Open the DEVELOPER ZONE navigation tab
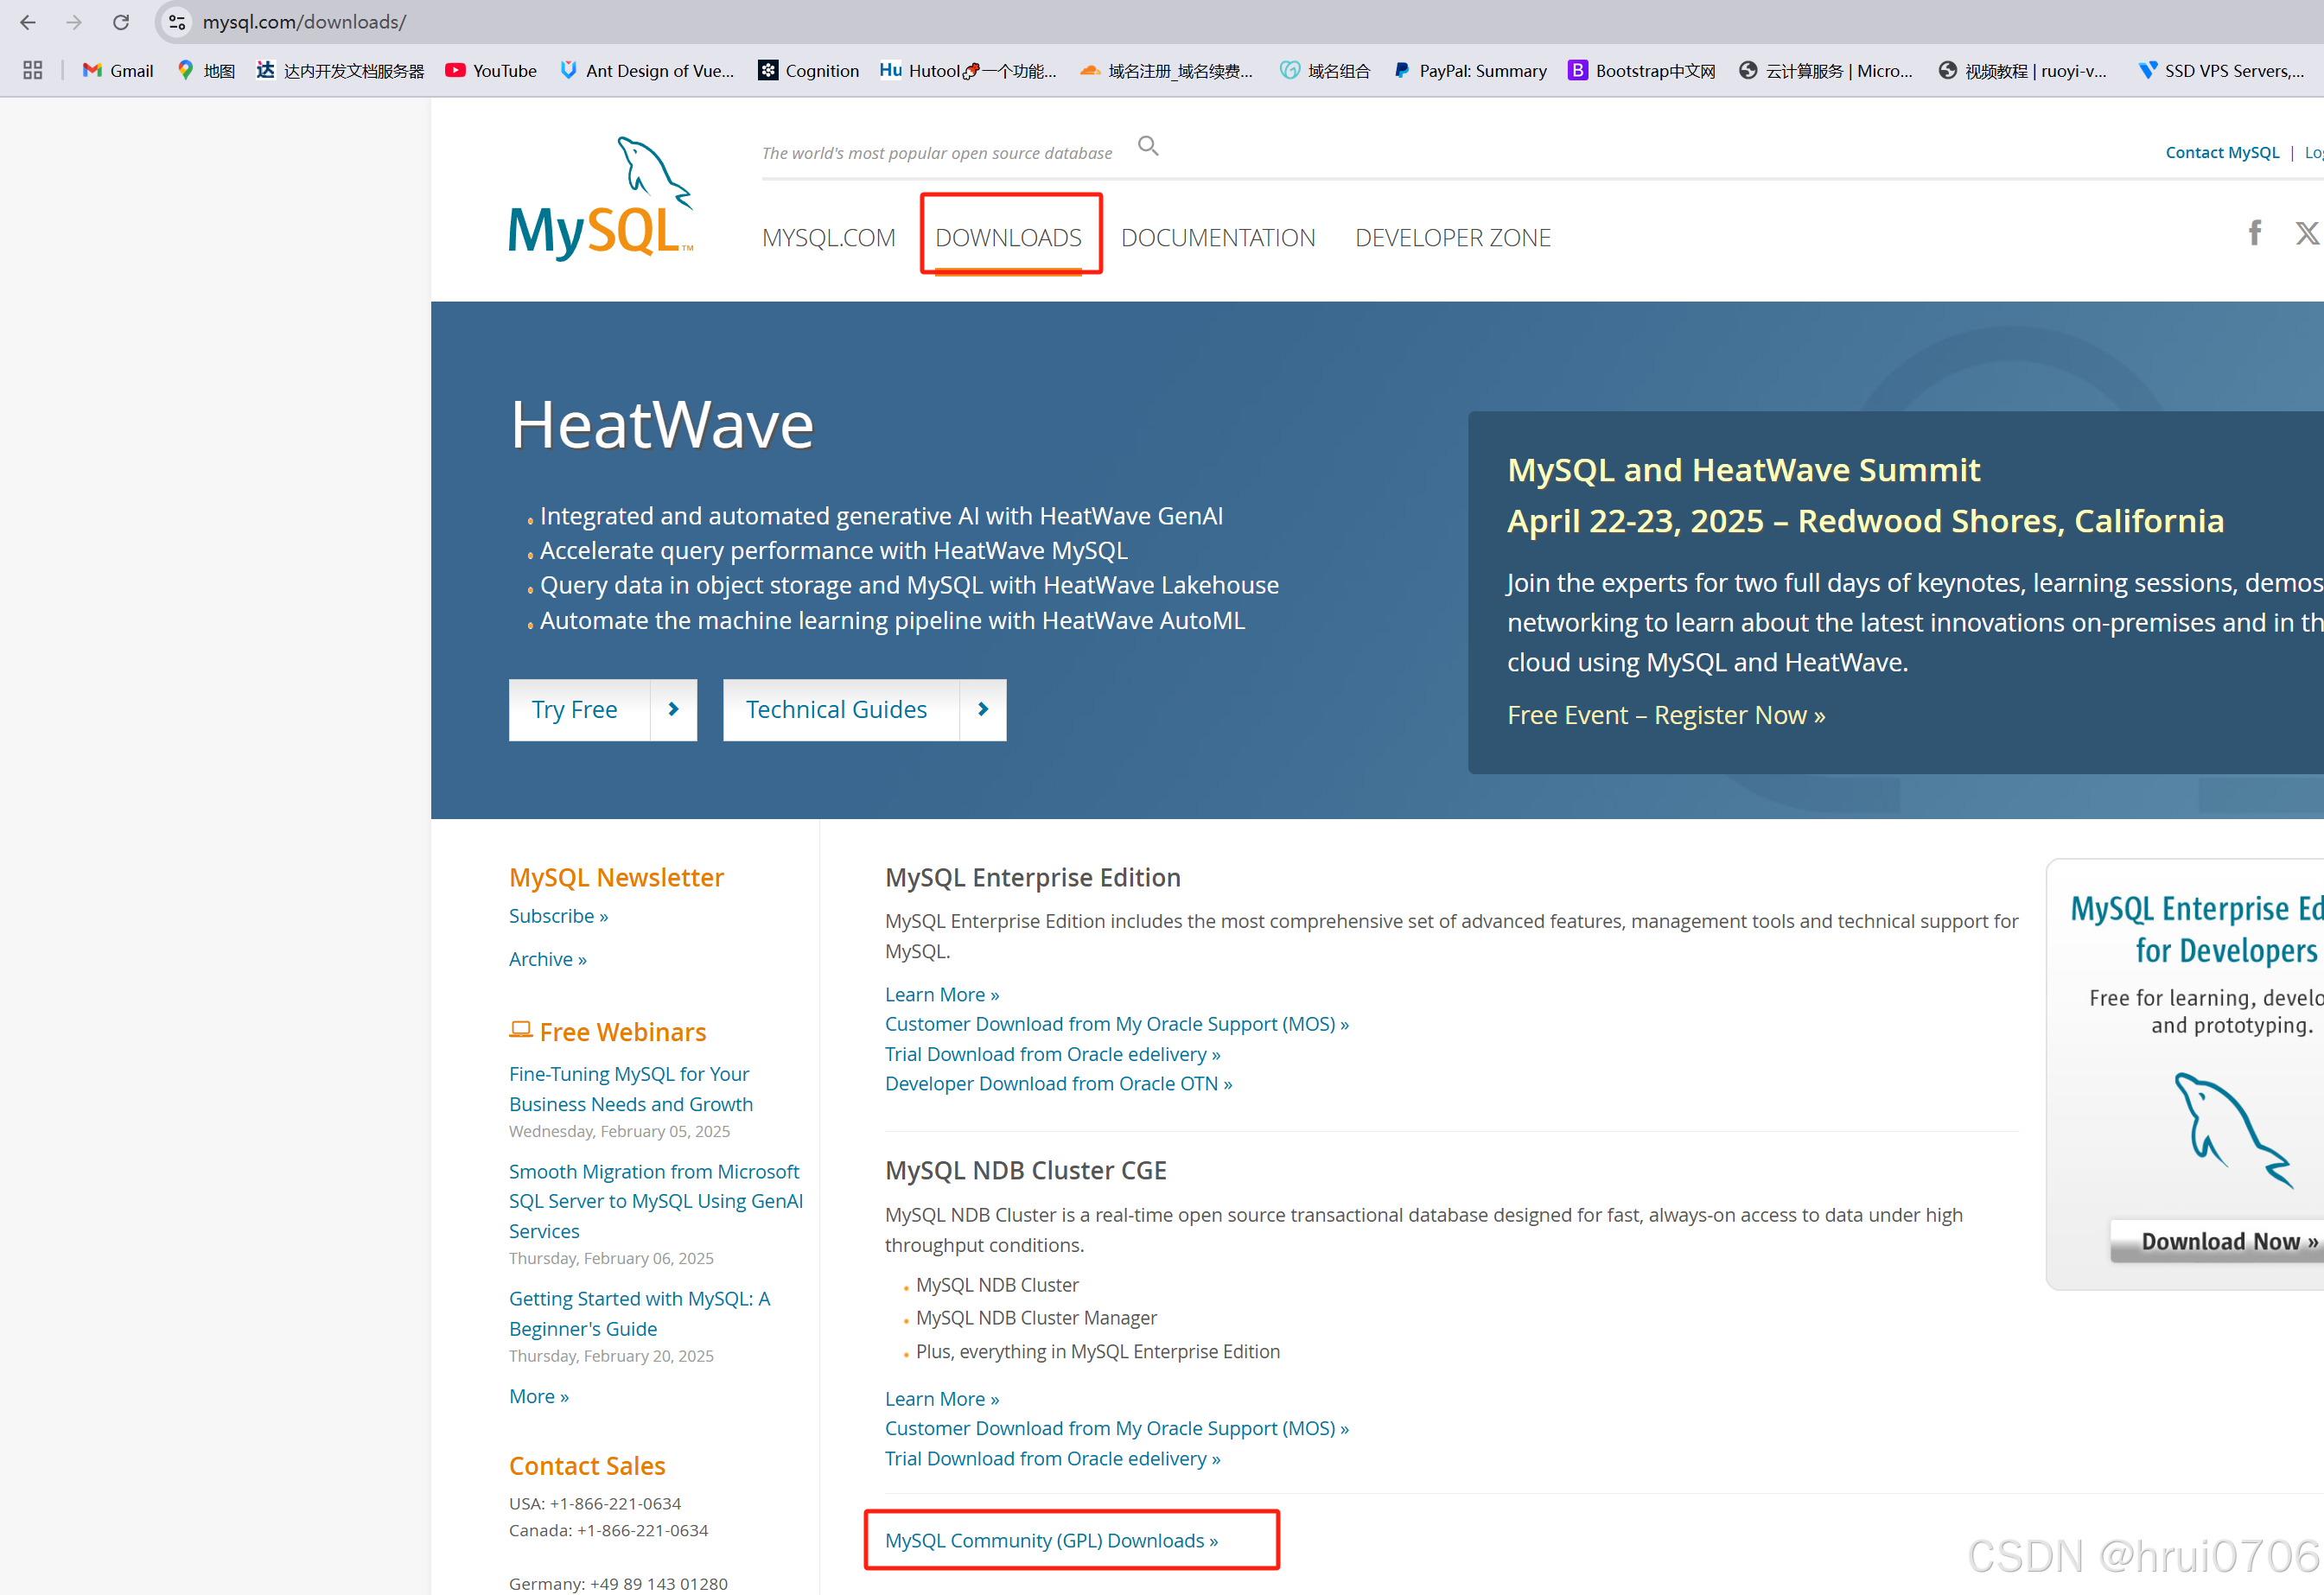 [1452, 238]
